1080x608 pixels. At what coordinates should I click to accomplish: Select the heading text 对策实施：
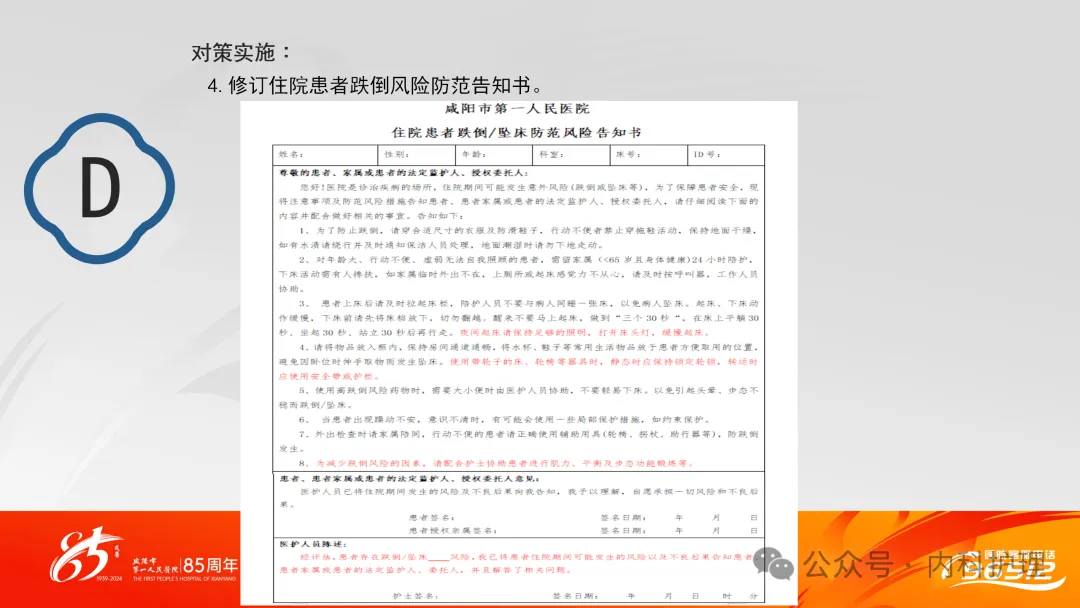pyautogui.click(x=242, y=52)
